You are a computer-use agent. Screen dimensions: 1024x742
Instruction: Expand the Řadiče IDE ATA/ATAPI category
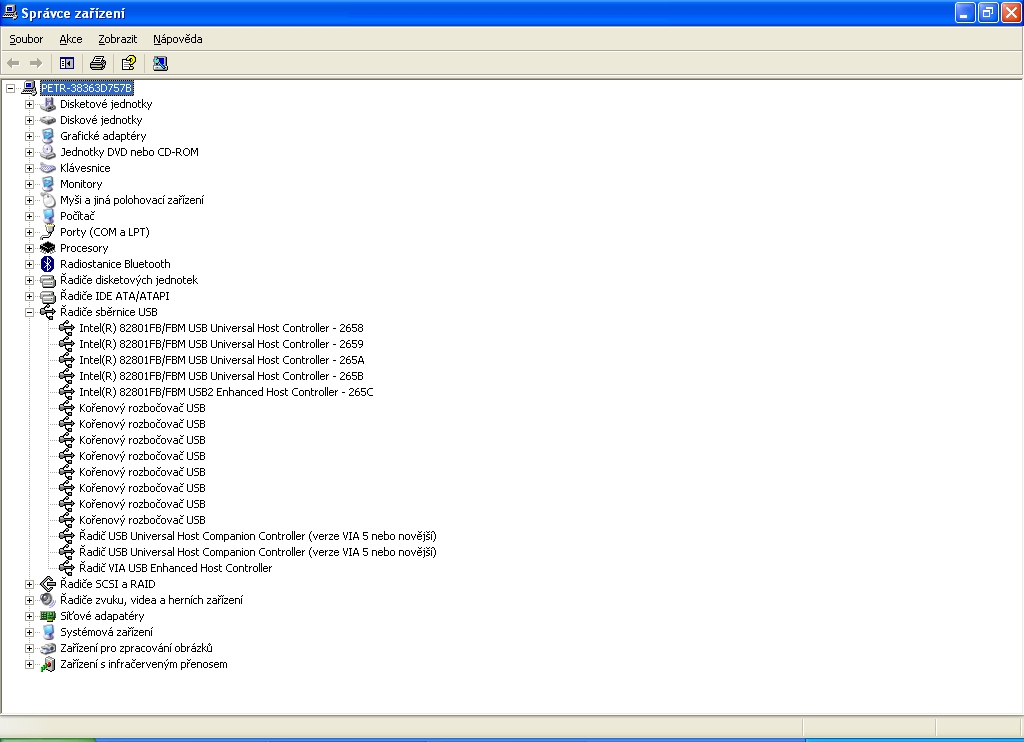[x=29, y=296]
